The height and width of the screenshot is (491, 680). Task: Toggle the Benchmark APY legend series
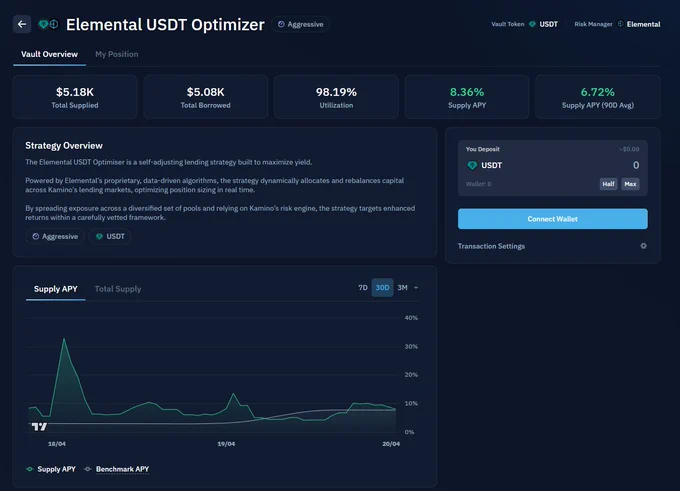(x=118, y=469)
